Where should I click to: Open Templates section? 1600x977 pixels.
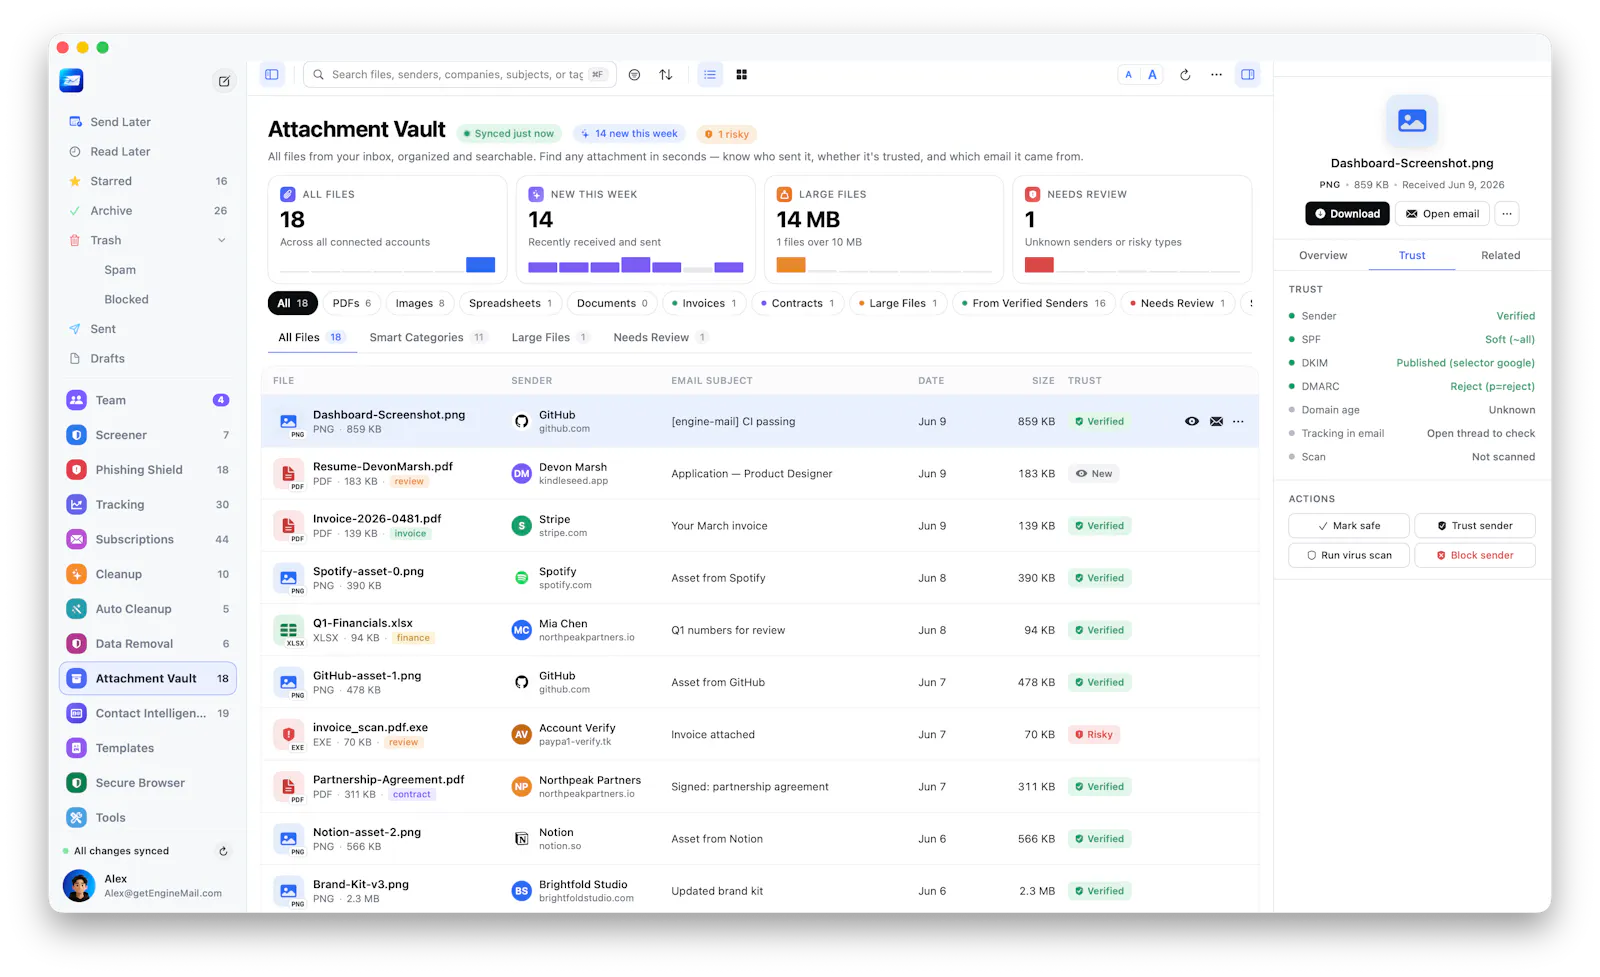tap(148, 748)
